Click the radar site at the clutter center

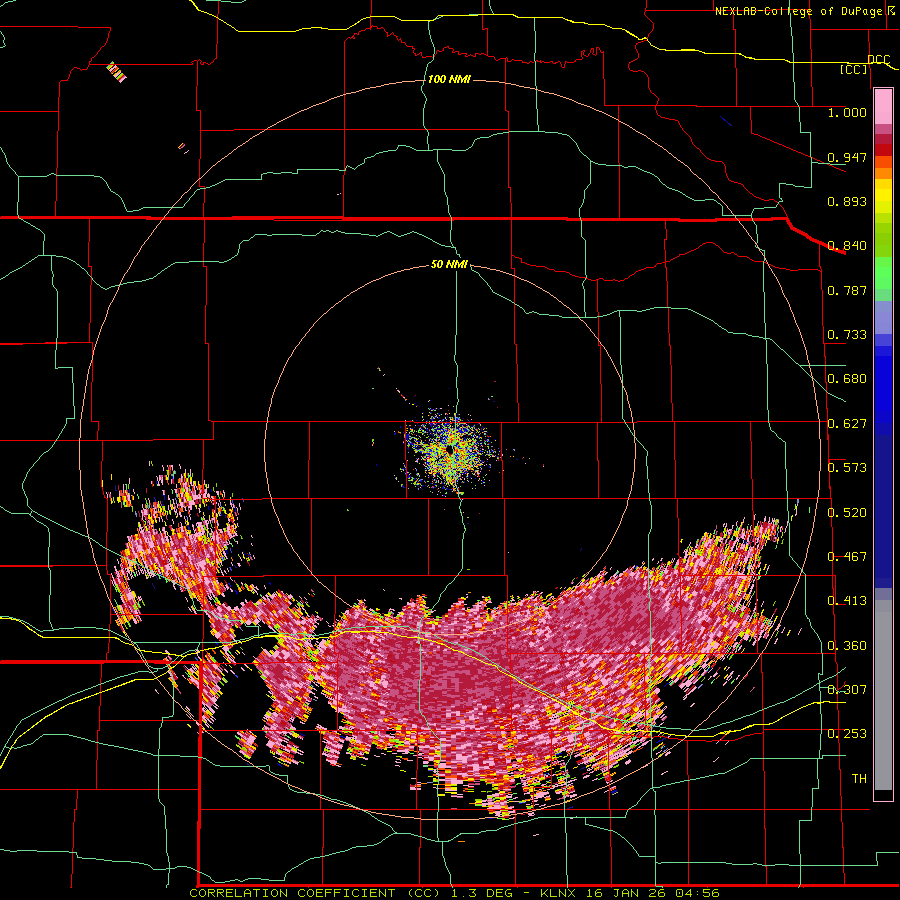450,450
